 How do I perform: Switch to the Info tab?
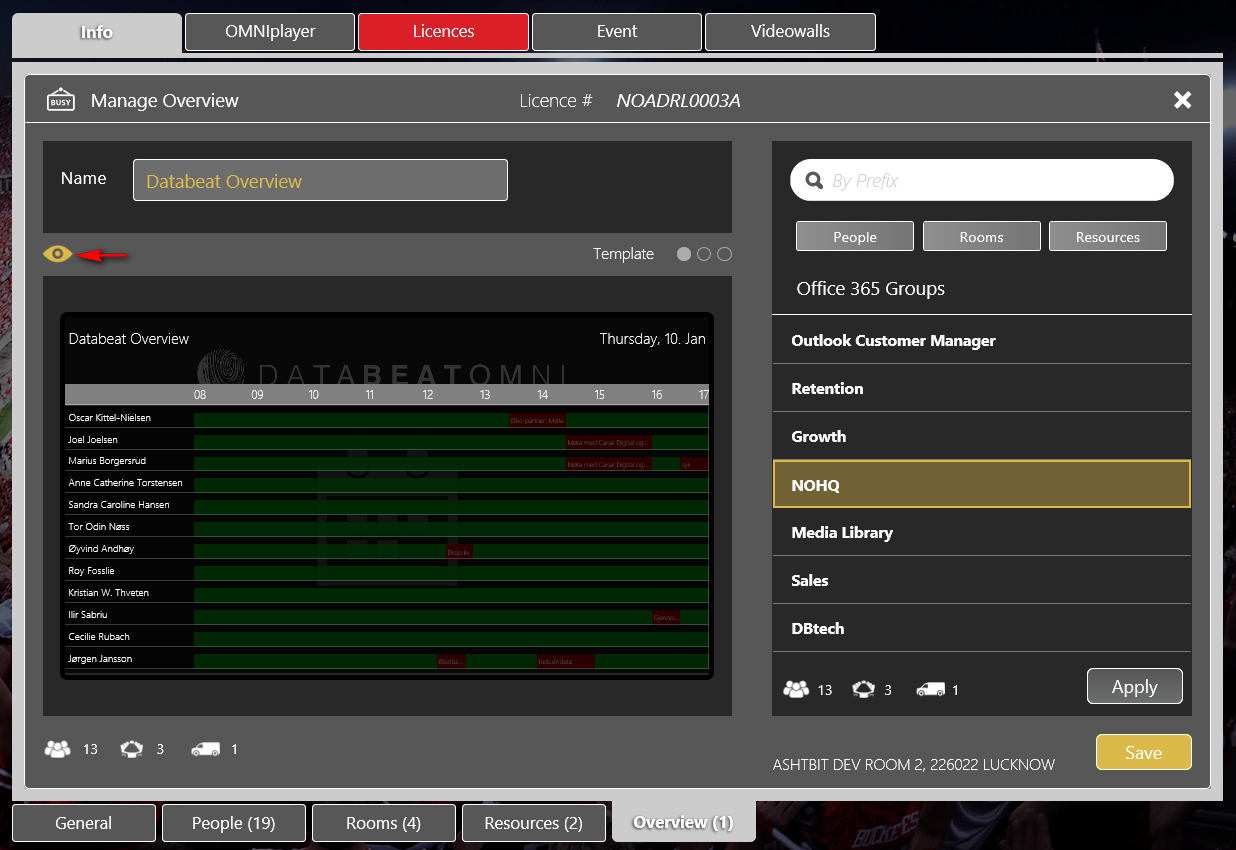tap(96, 32)
